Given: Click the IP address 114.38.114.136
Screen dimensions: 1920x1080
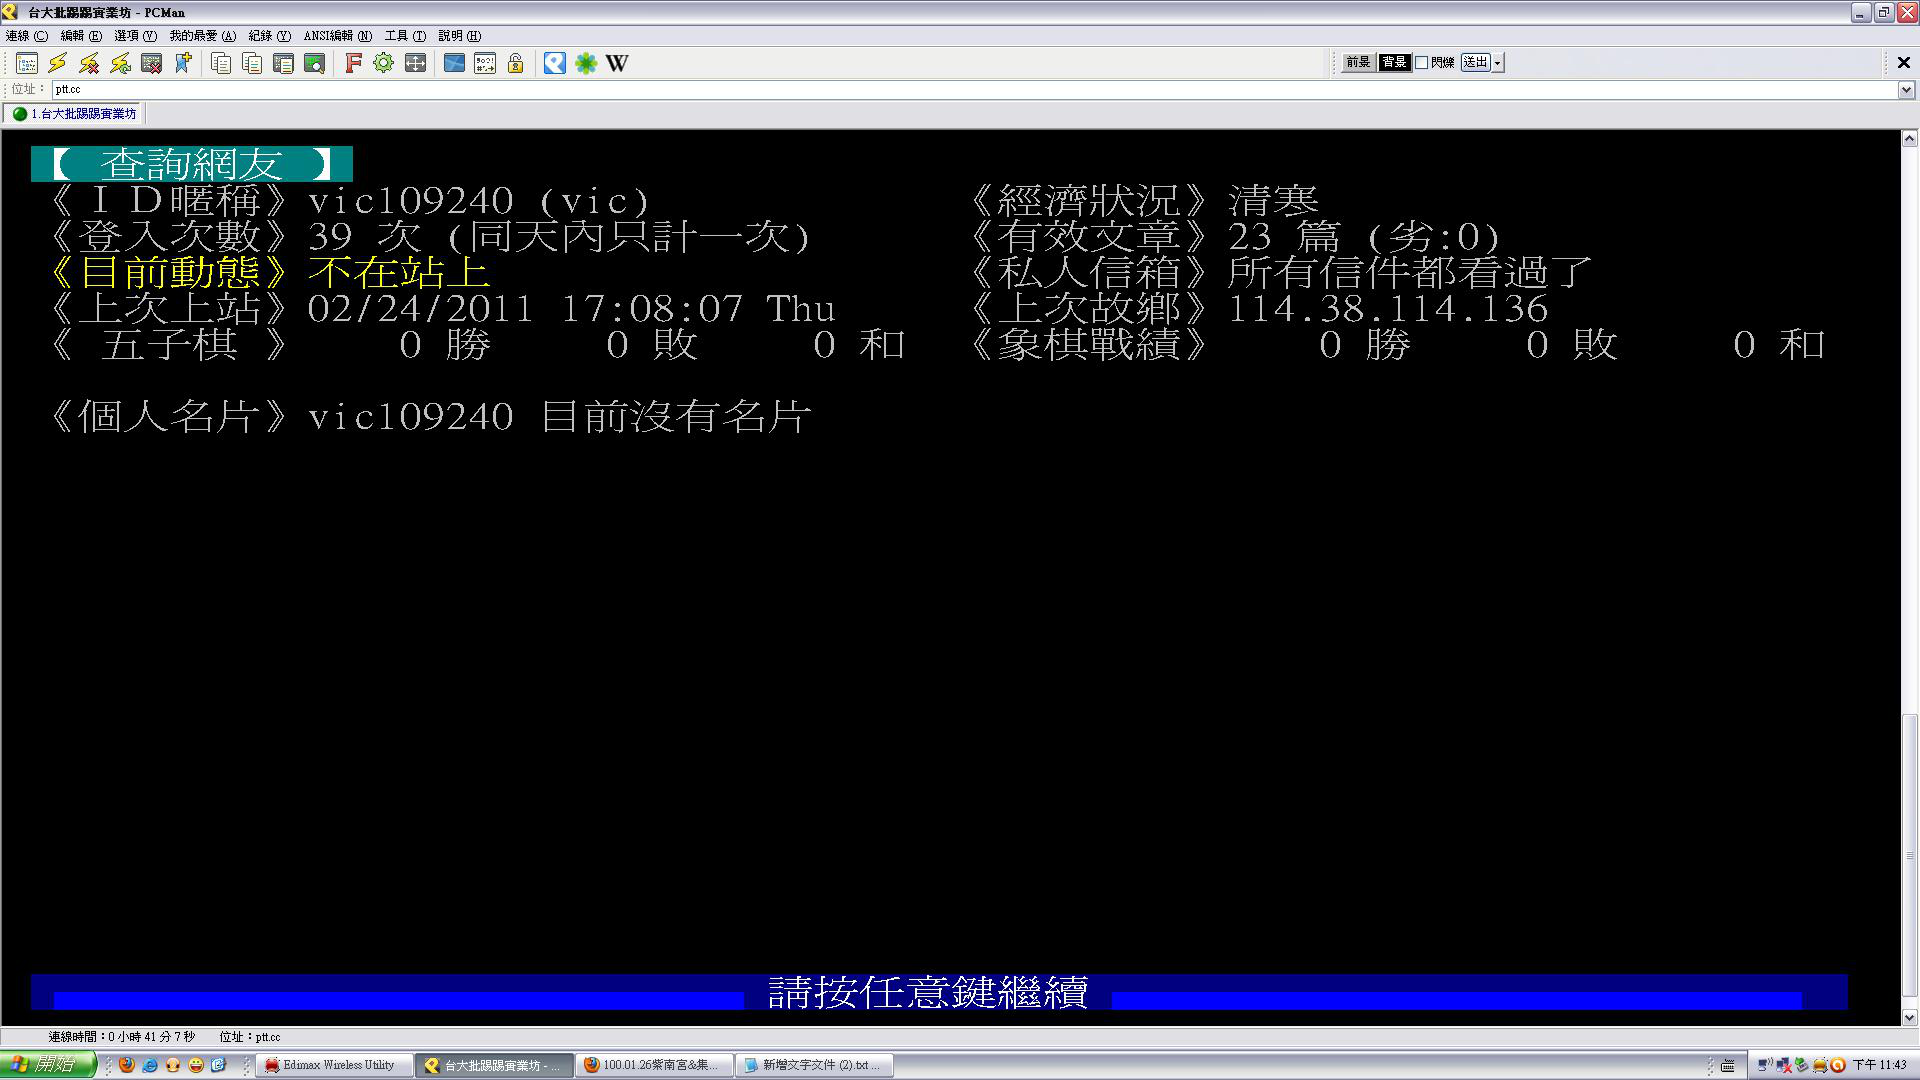Looking at the screenshot, I should 1388,309.
